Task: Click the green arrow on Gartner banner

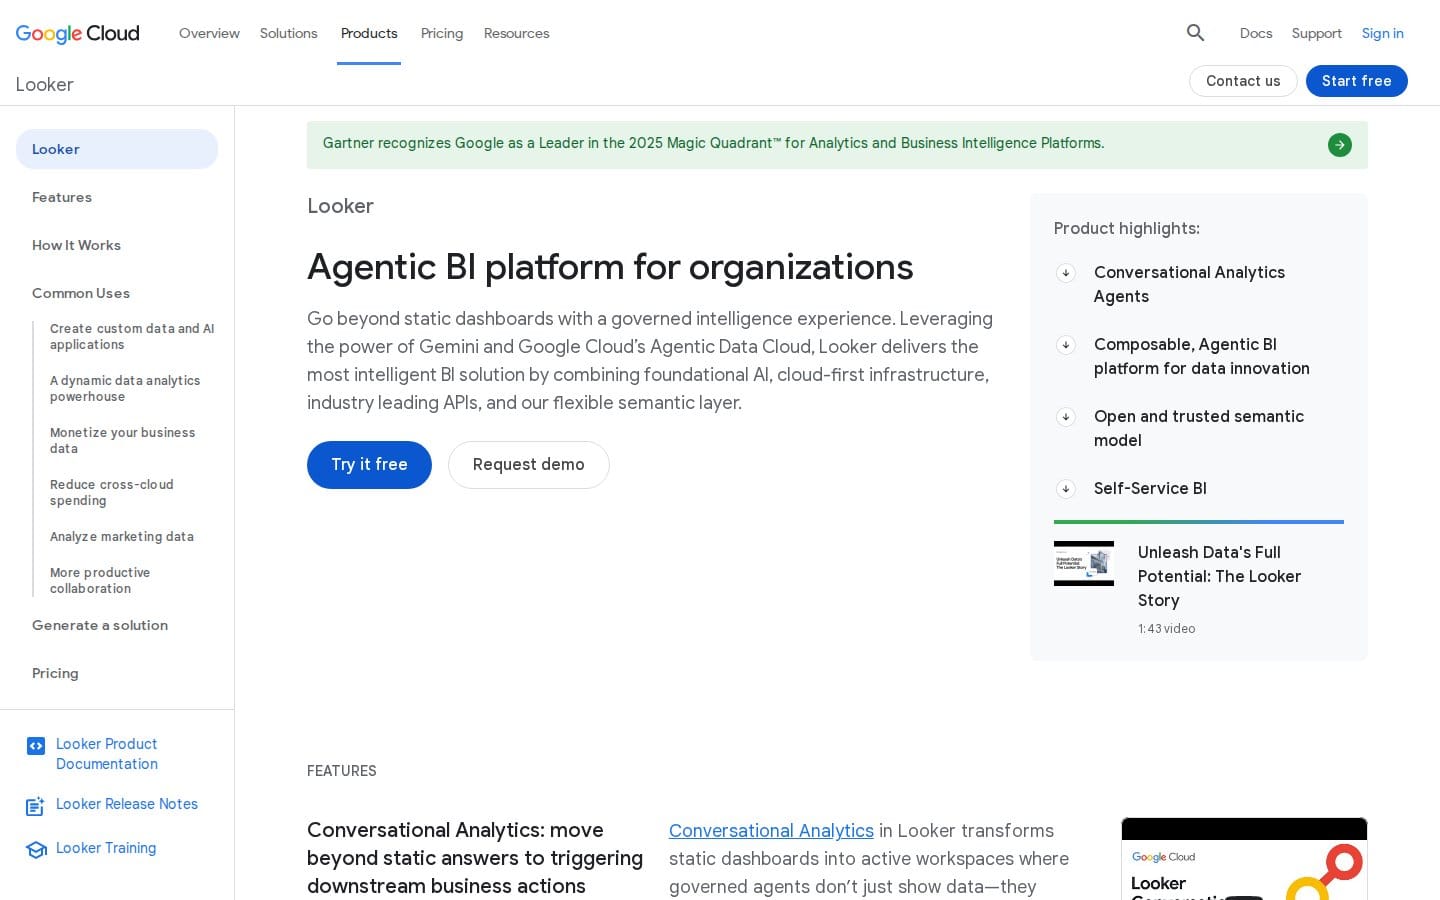Action: 1339,145
